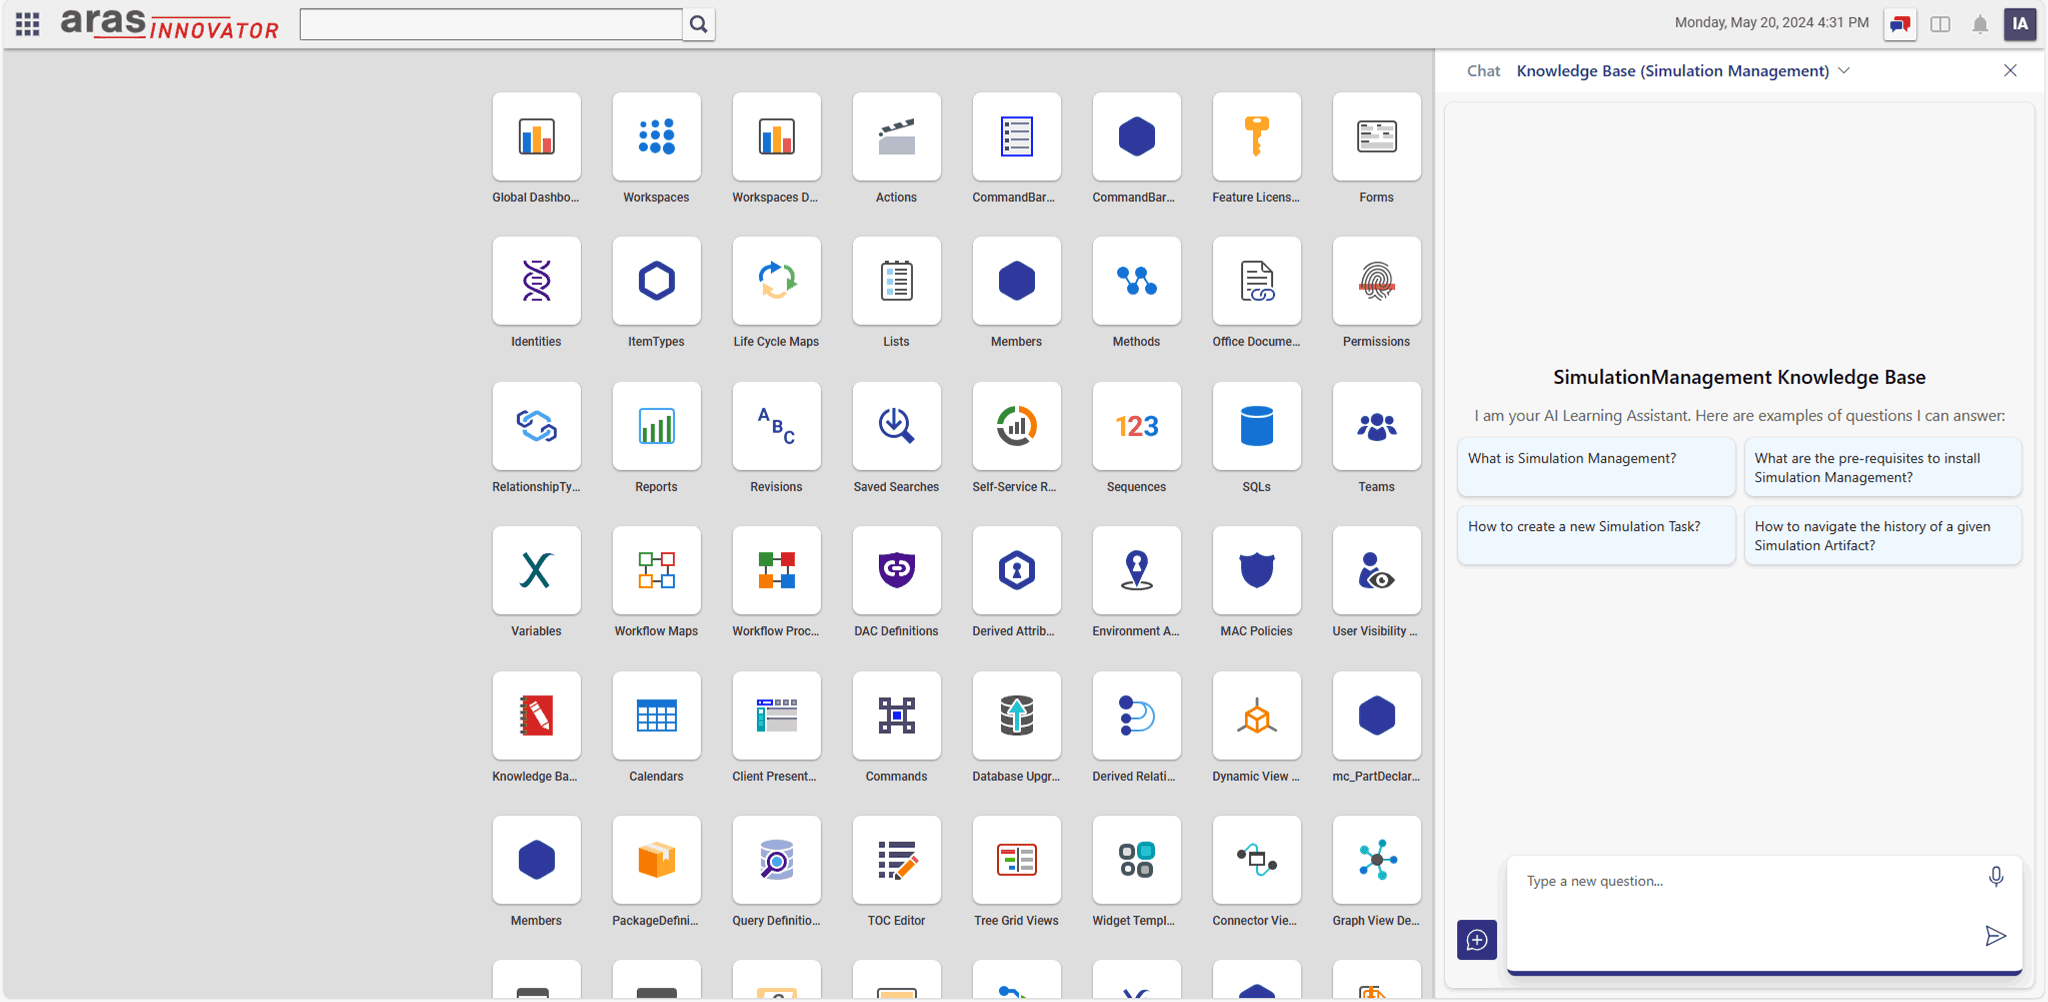Toggle the split view layout icon
This screenshot has width=2048, height=1002.
[1940, 24]
